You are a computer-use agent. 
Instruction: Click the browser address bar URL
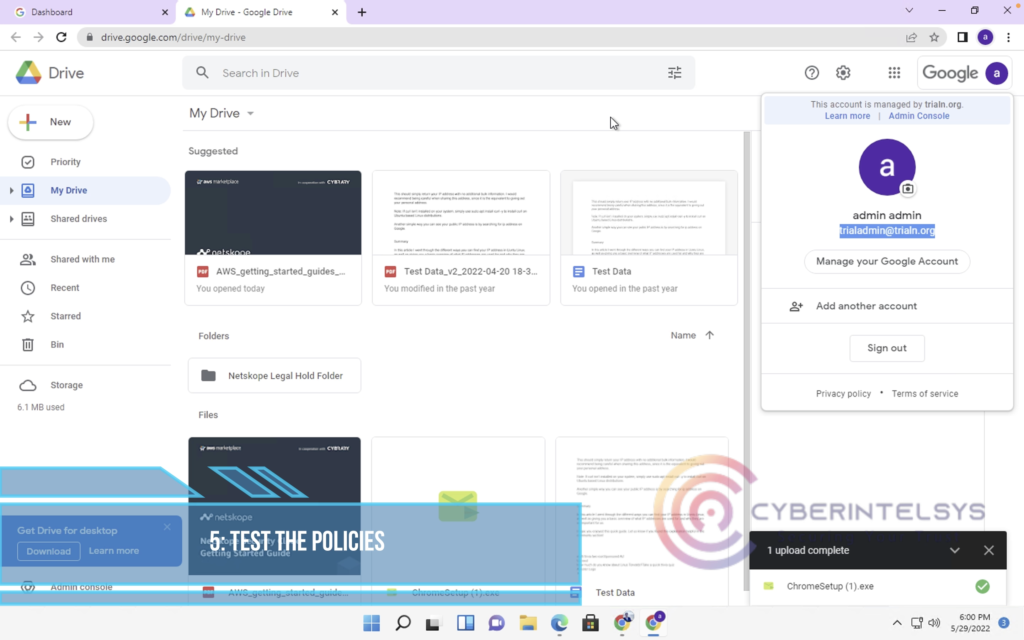[x=173, y=37]
